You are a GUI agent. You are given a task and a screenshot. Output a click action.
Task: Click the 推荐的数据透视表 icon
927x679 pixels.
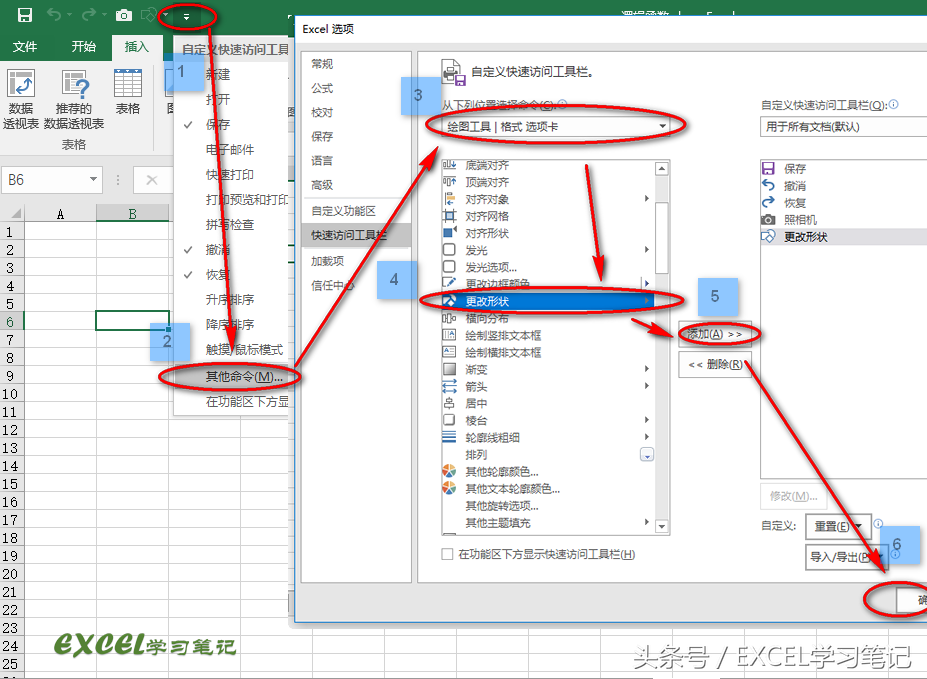[x=74, y=84]
